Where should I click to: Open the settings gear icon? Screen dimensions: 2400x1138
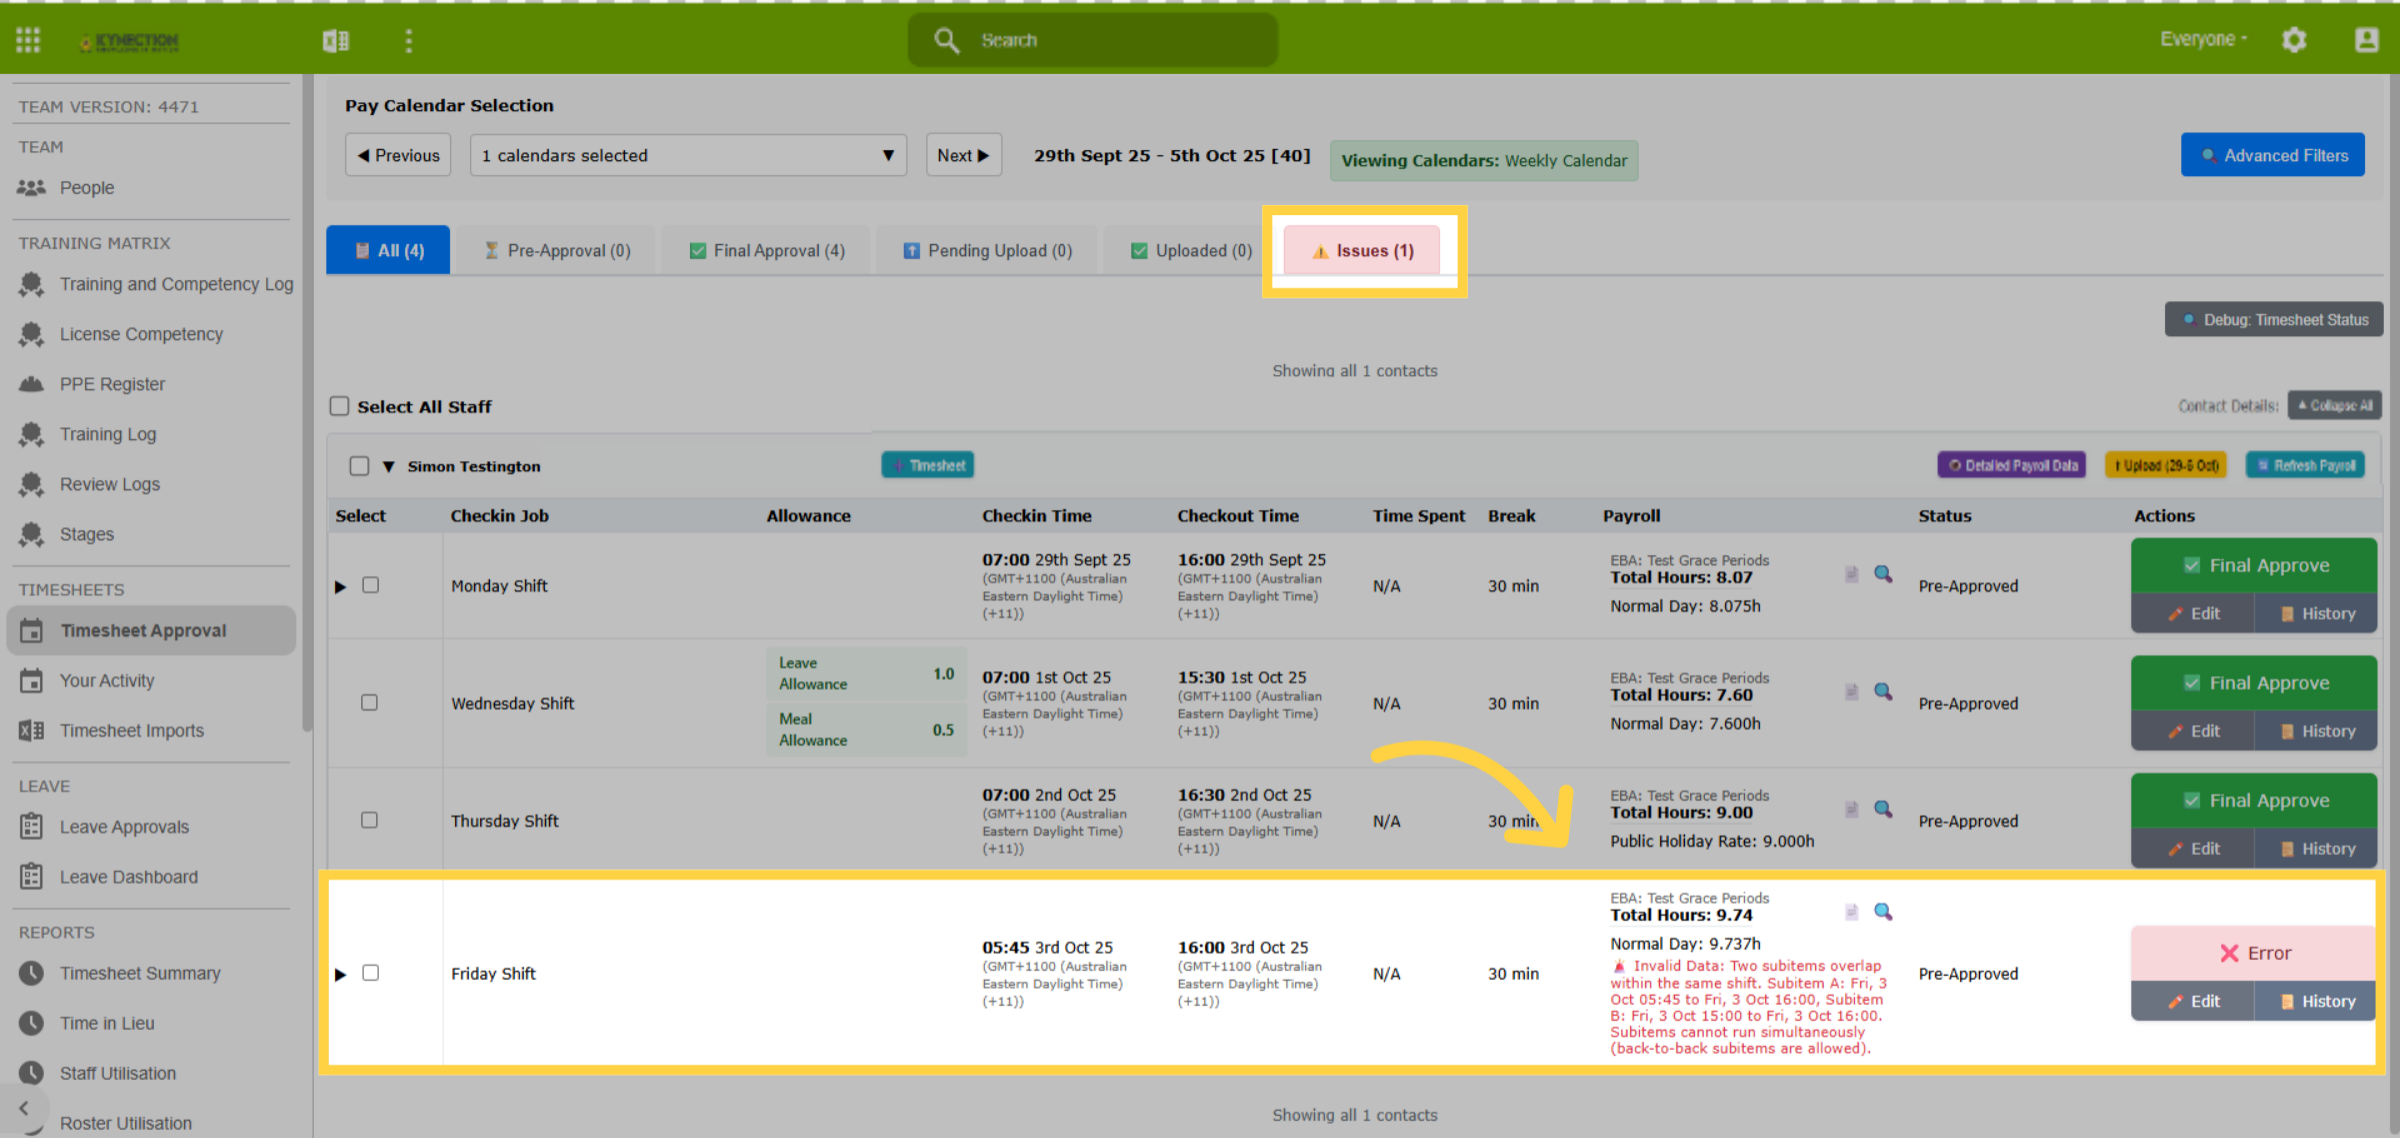[2294, 40]
